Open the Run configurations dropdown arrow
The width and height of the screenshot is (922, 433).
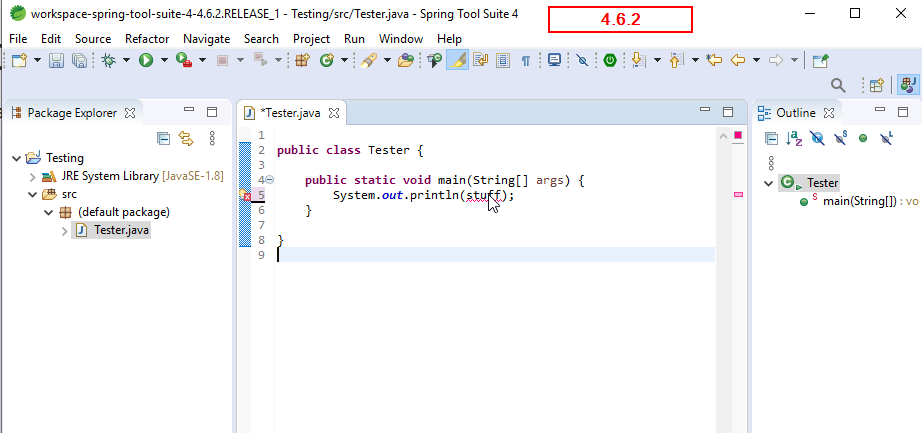[x=164, y=60]
